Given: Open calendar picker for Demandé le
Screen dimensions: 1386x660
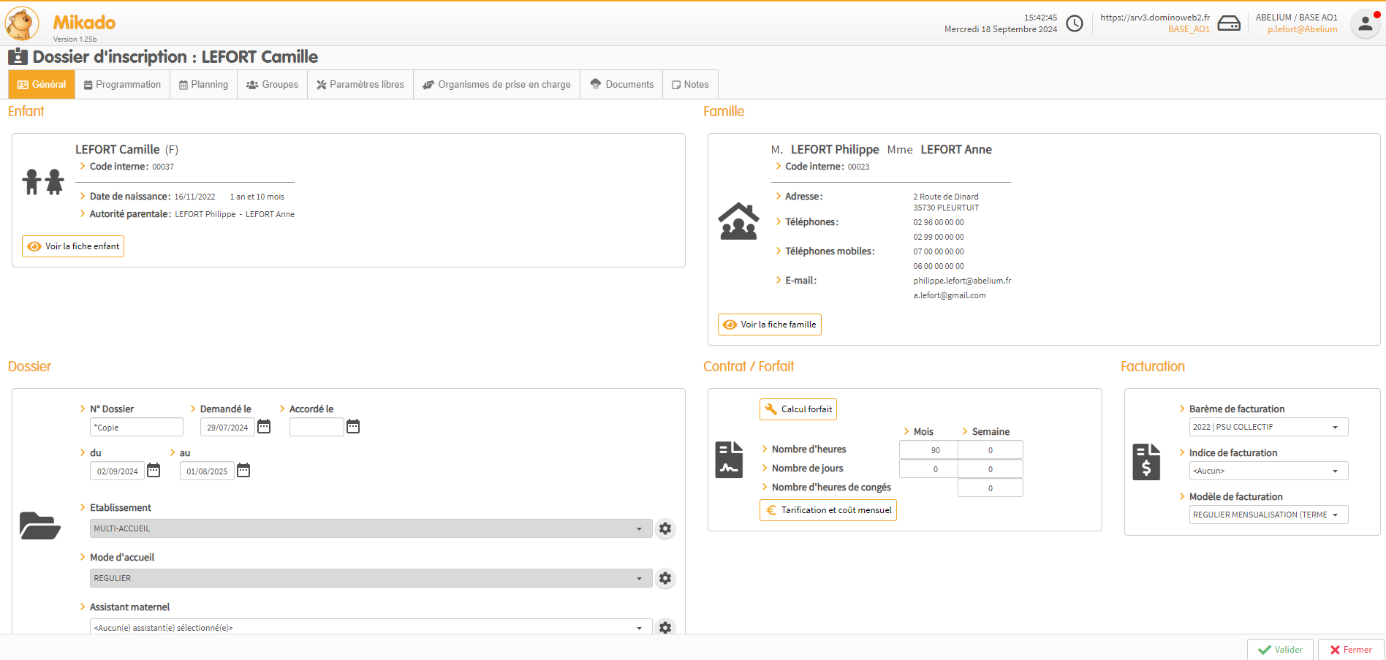Looking at the screenshot, I should pyautogui.click(x=264, y=427).
